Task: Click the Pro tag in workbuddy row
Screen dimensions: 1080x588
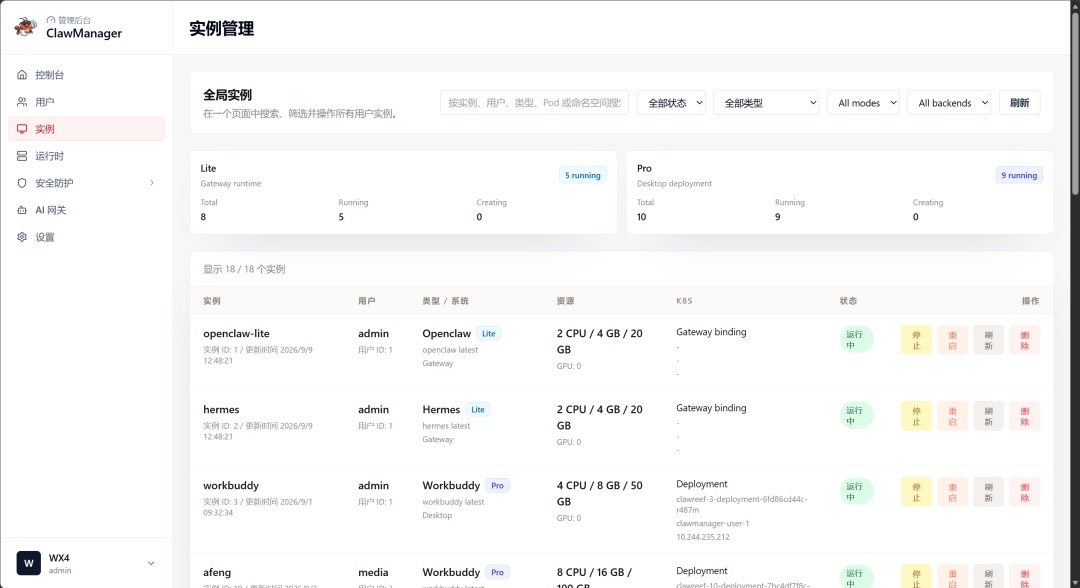Action: tap(497, 485)
